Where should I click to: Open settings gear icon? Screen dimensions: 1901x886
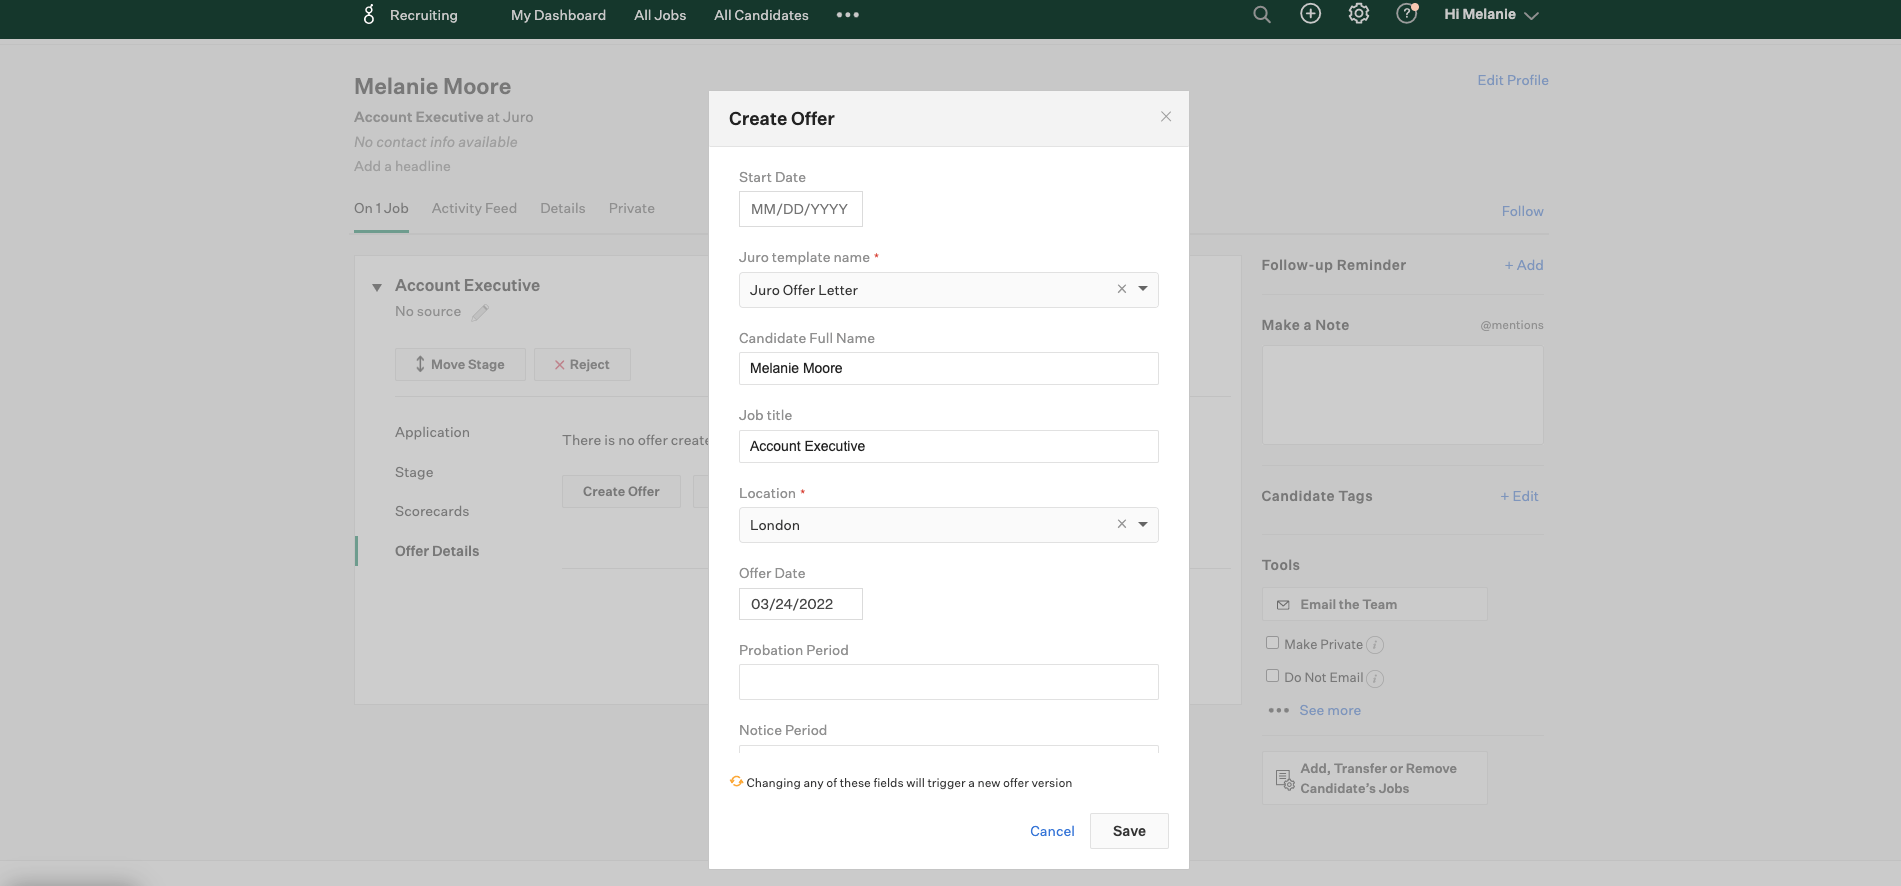click(1358, 13)
